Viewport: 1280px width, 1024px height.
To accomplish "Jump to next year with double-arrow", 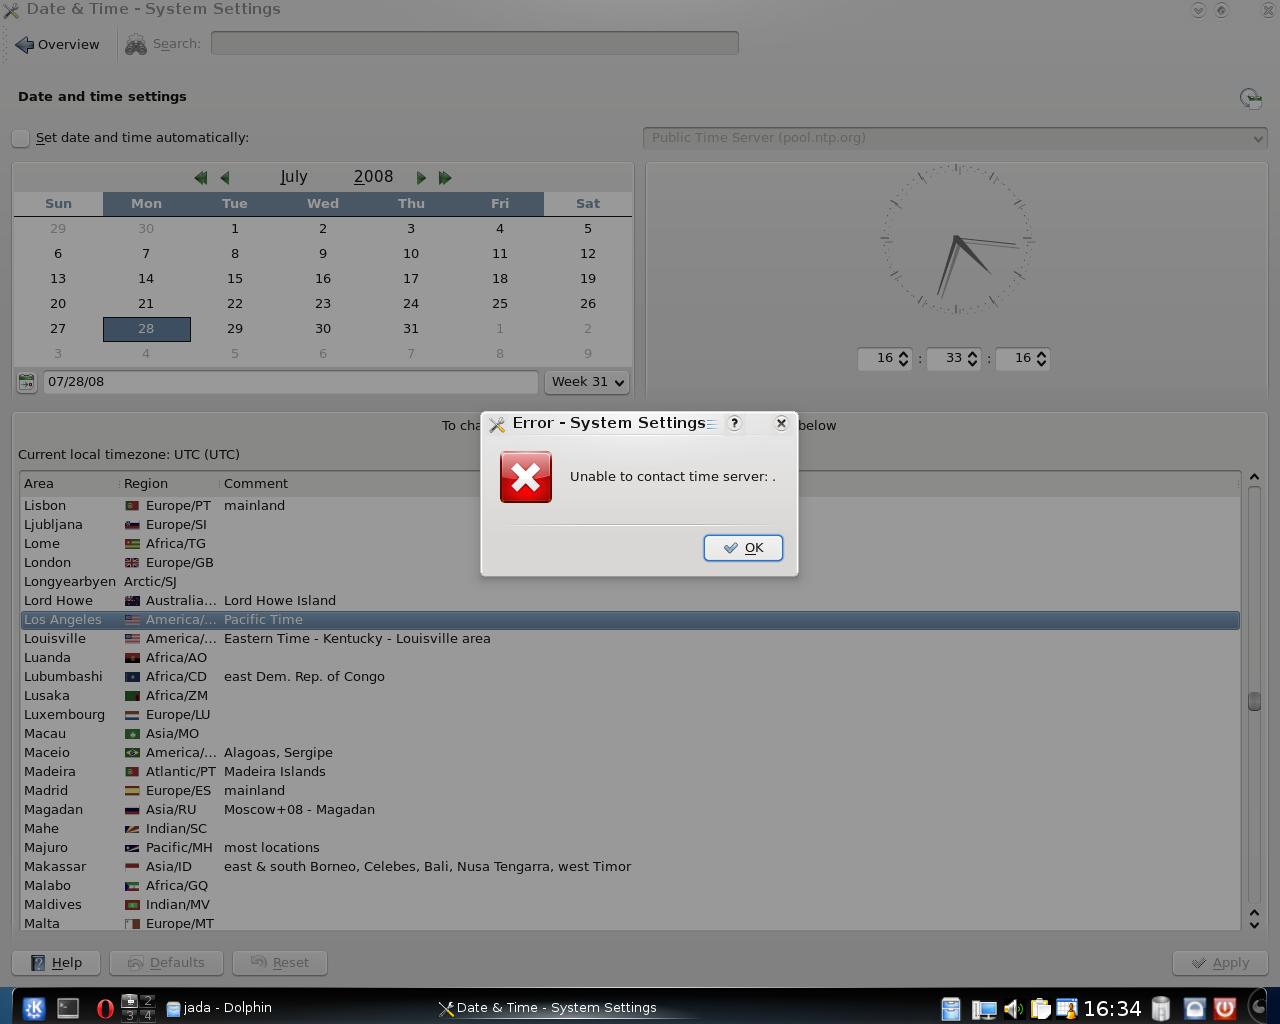I will 445,177.
